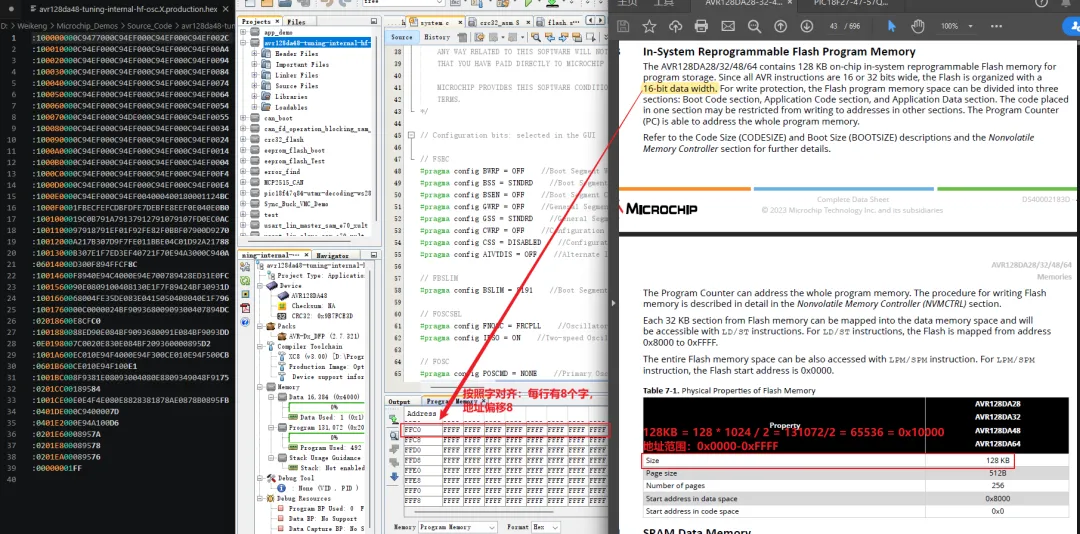This screenshot has width=1080, height=534.
Task: Click Source_Code in the editor breadcrumb path
Action: pos(149,25)
